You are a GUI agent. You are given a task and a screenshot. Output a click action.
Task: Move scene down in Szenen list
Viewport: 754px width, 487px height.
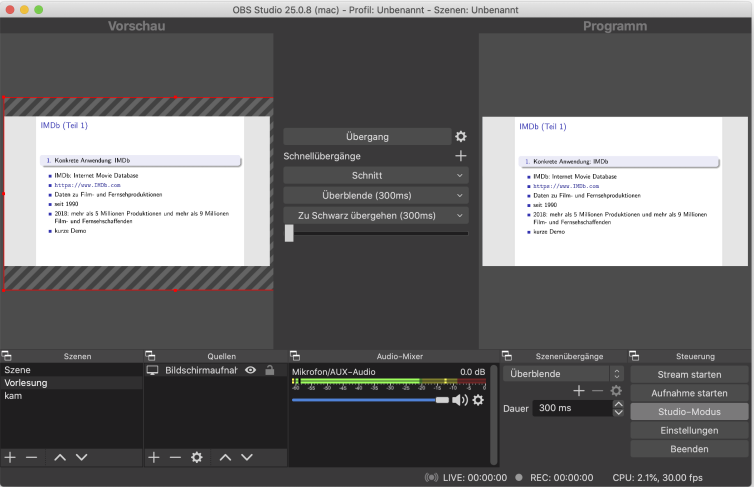point(82,457)
